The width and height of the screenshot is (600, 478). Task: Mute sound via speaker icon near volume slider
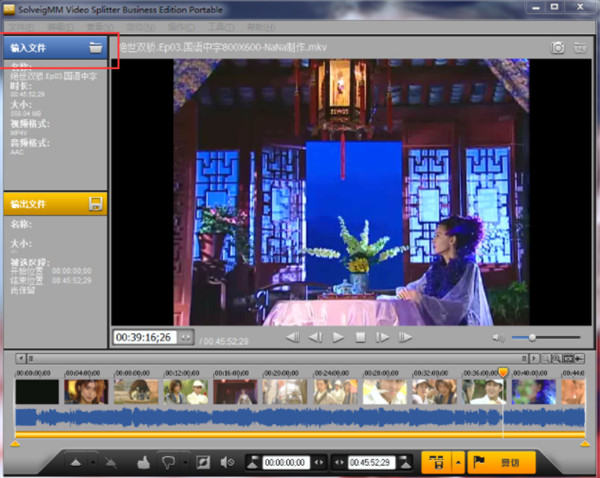498,338
